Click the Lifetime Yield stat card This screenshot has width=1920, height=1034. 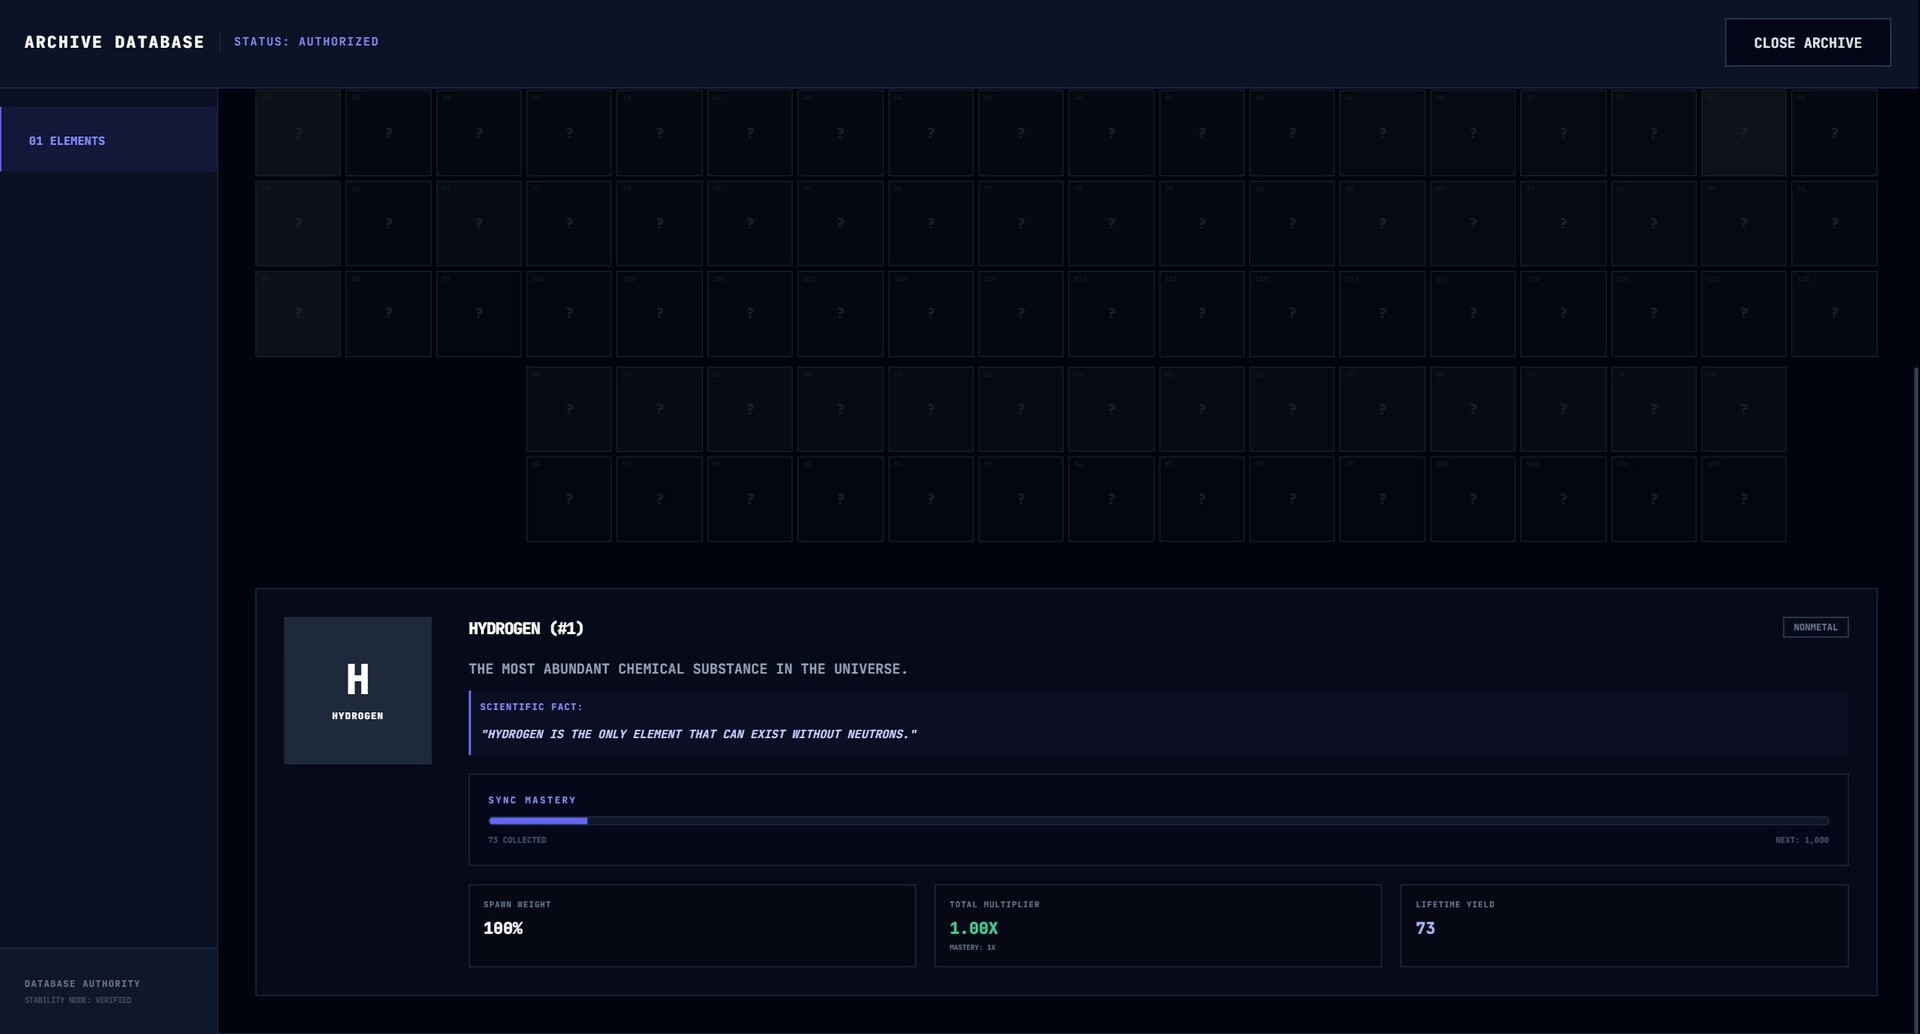click(x=1623, y=925)
